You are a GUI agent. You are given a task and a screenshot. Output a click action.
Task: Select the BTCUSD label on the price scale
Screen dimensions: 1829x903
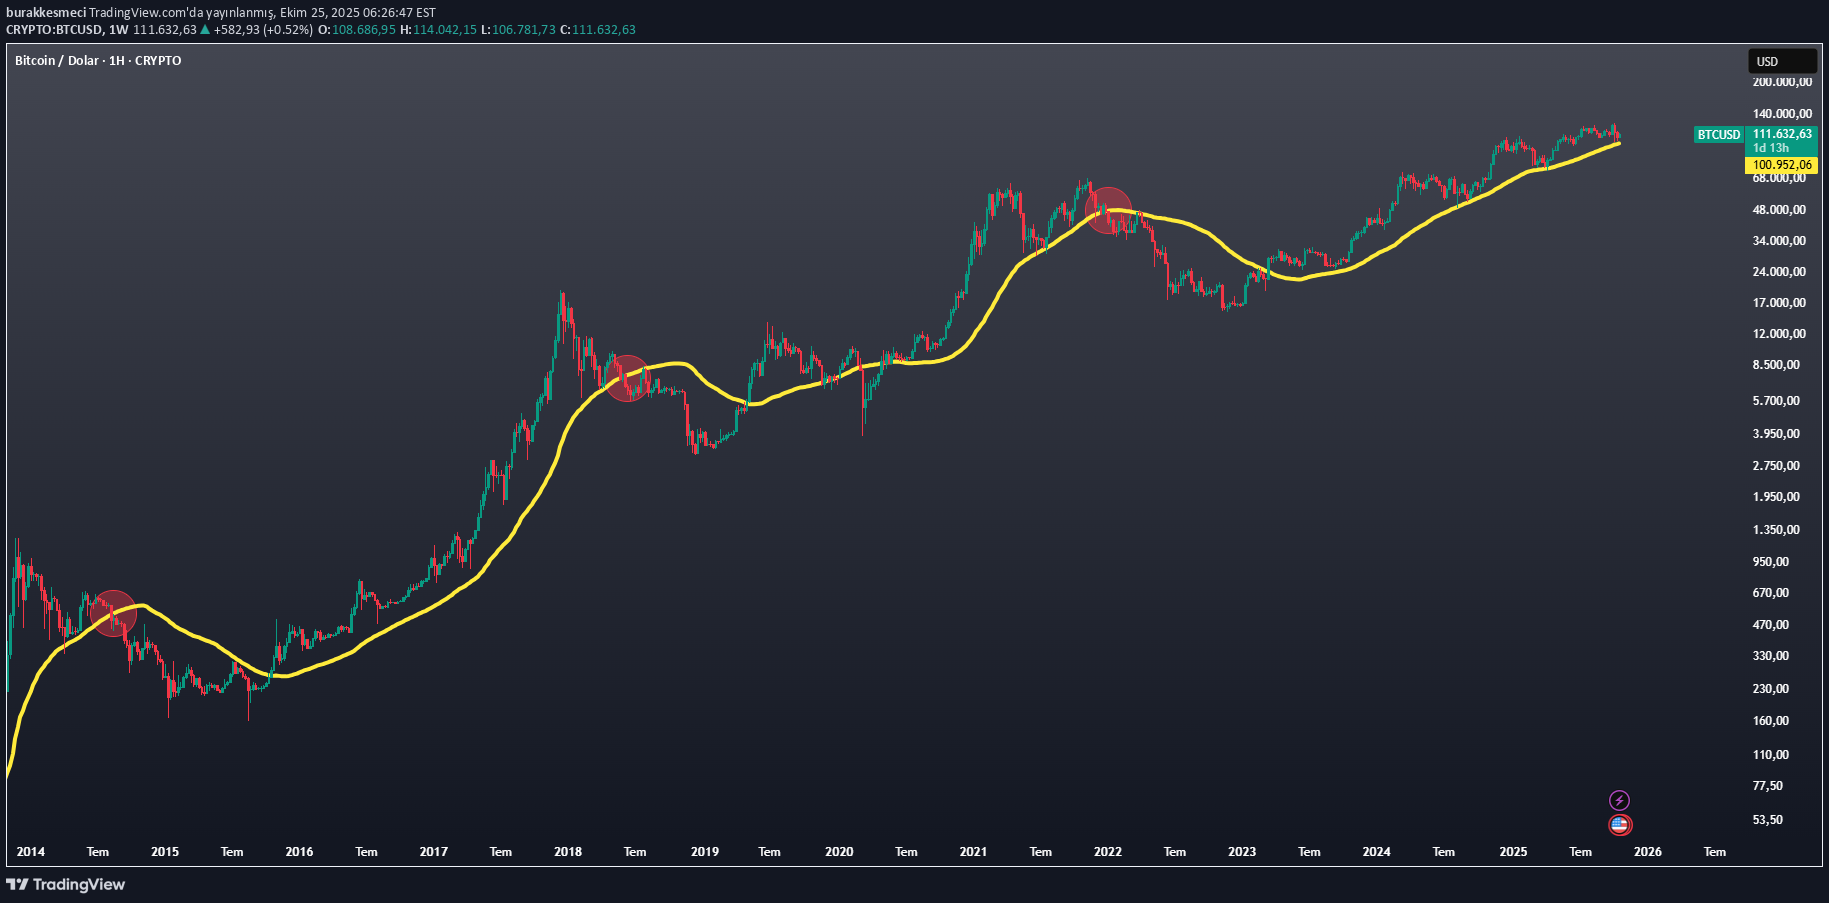(1718, 134)
